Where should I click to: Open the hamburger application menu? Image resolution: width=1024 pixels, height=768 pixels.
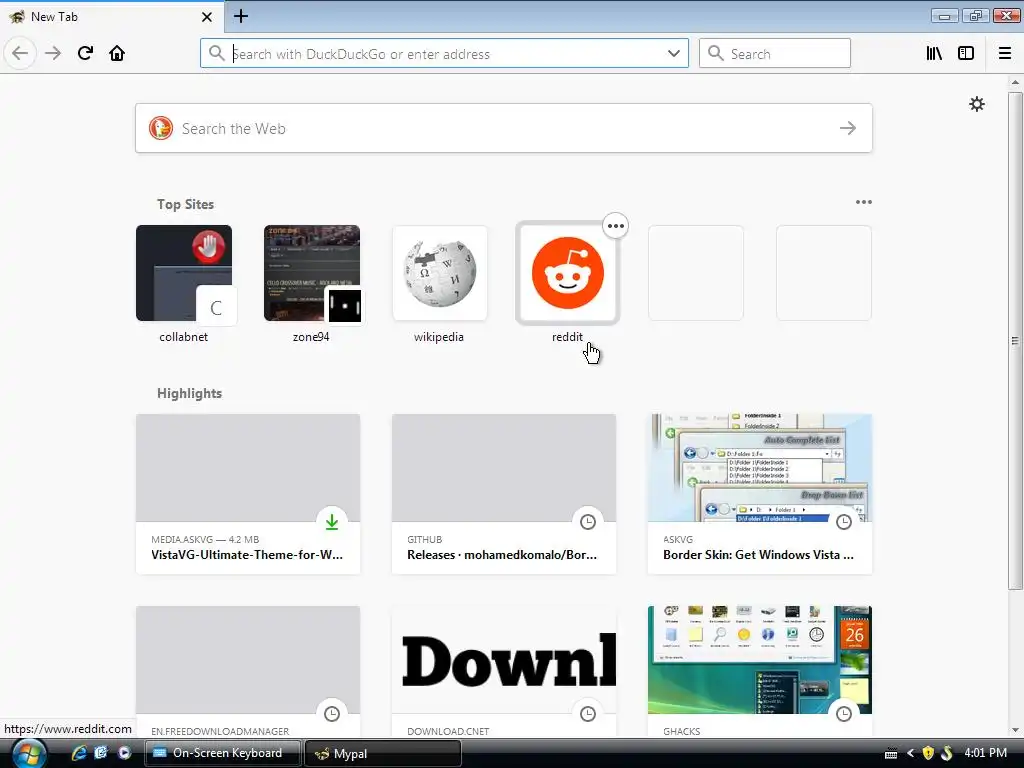pos(1005,54)
